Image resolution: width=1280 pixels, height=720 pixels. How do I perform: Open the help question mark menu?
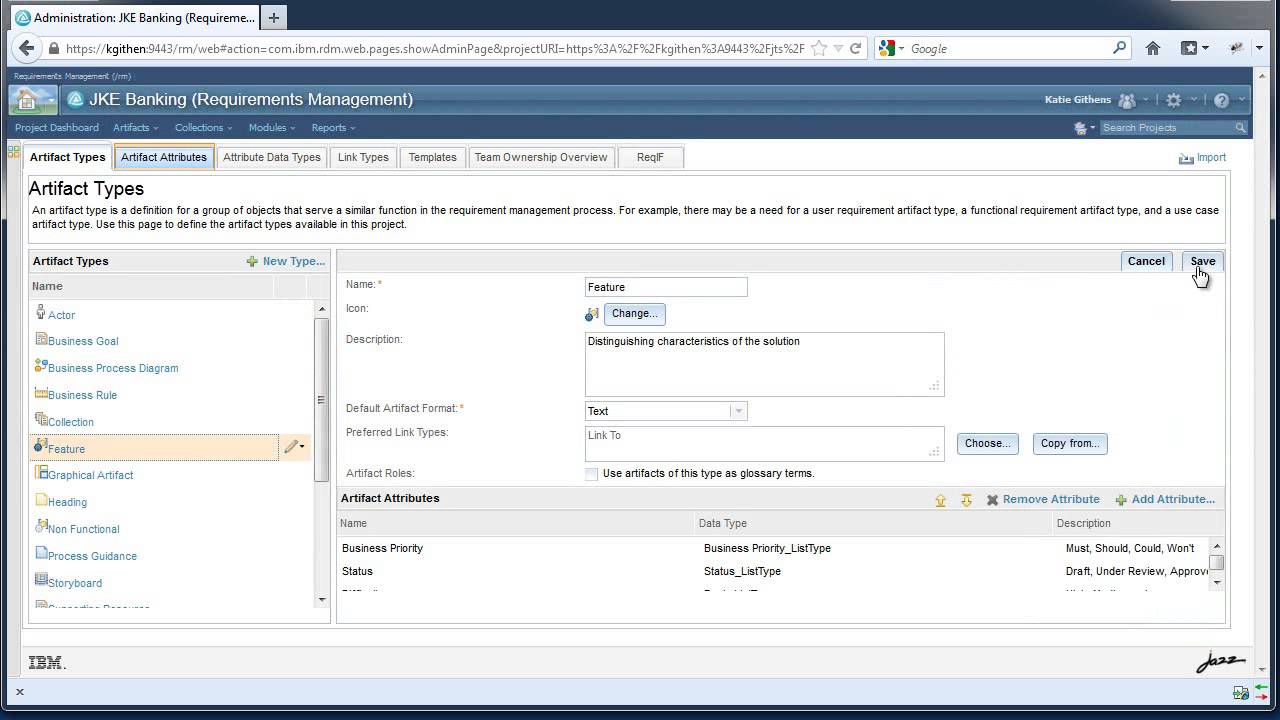pos(1221,100)
